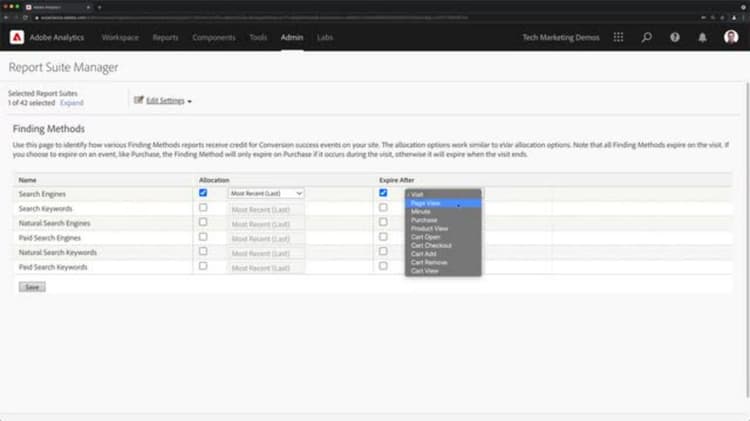Select Page View in expire dropdown list
The height and width of the screenshot is (421, 750).
(x=443, y=203)
